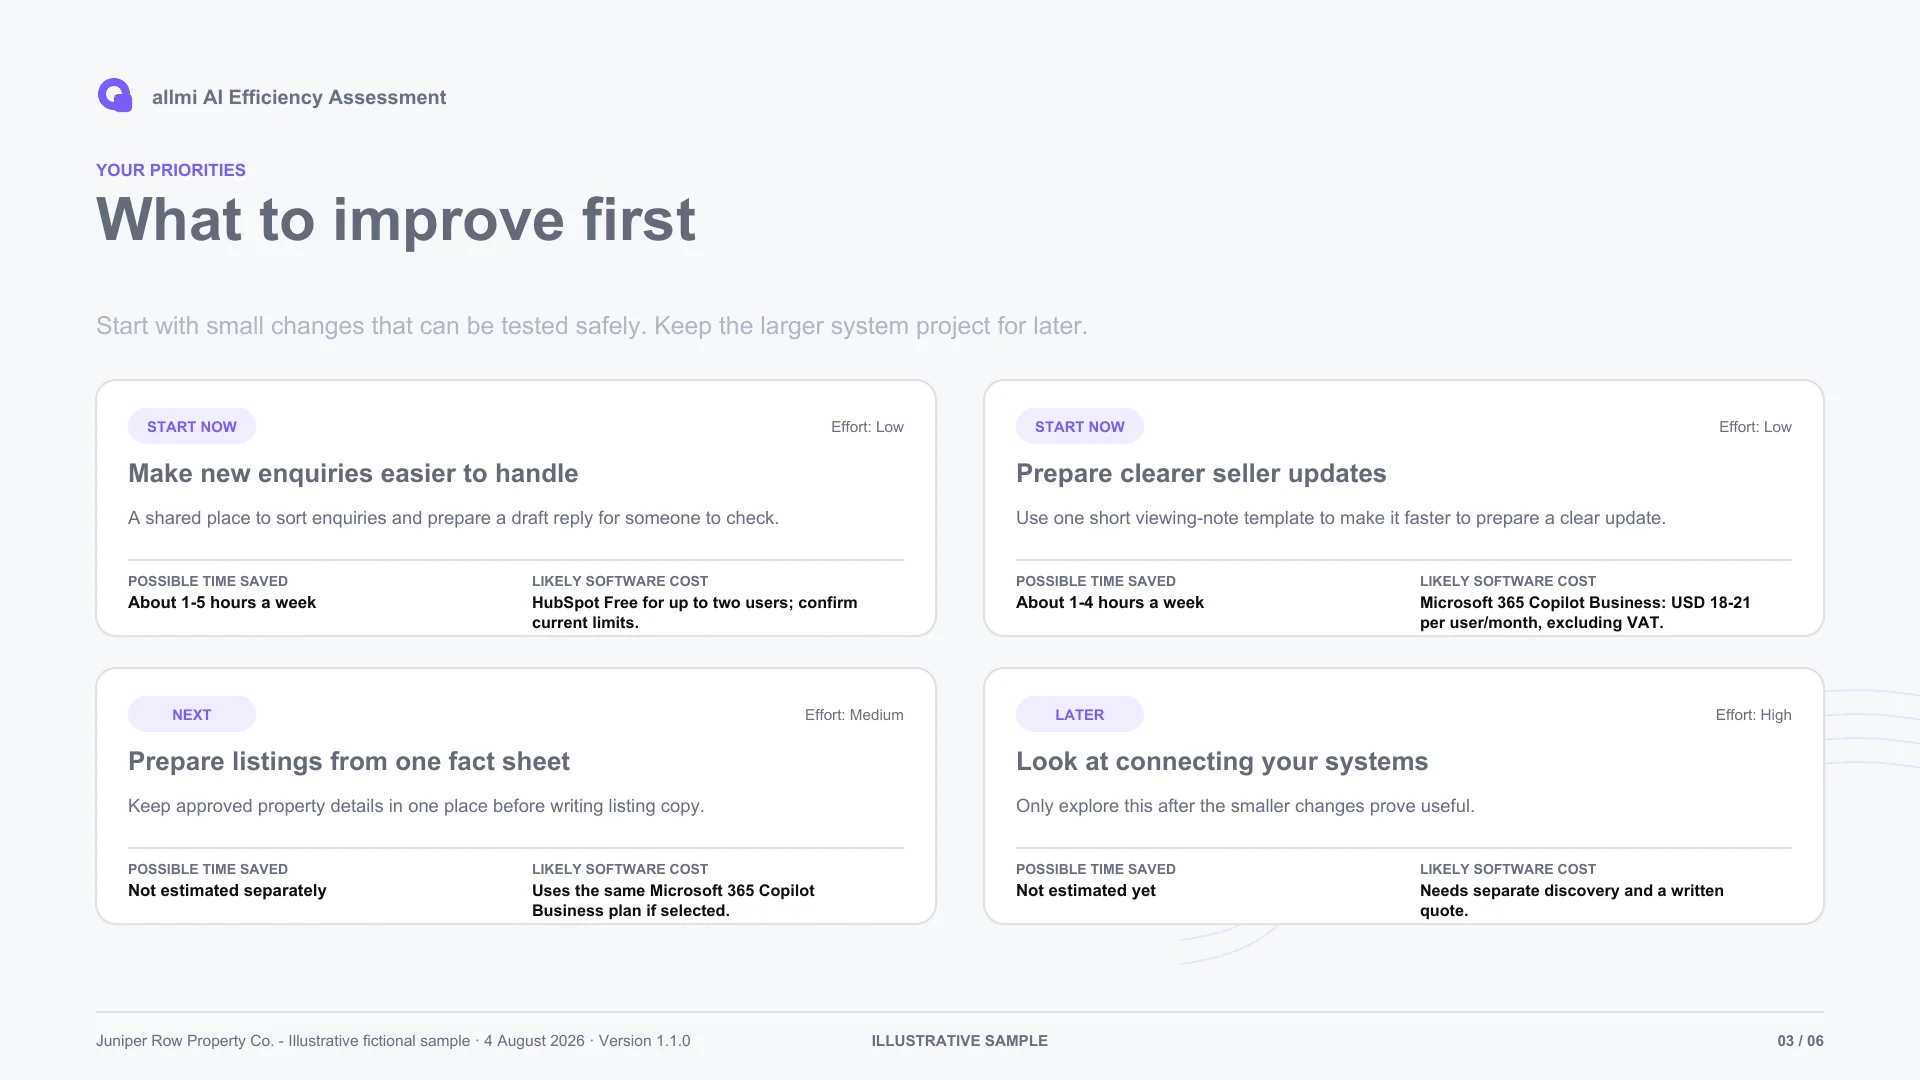
Task: Click 'About 1-5 hours a week' value
Action: pyautogui.click(x=222, y=602)
